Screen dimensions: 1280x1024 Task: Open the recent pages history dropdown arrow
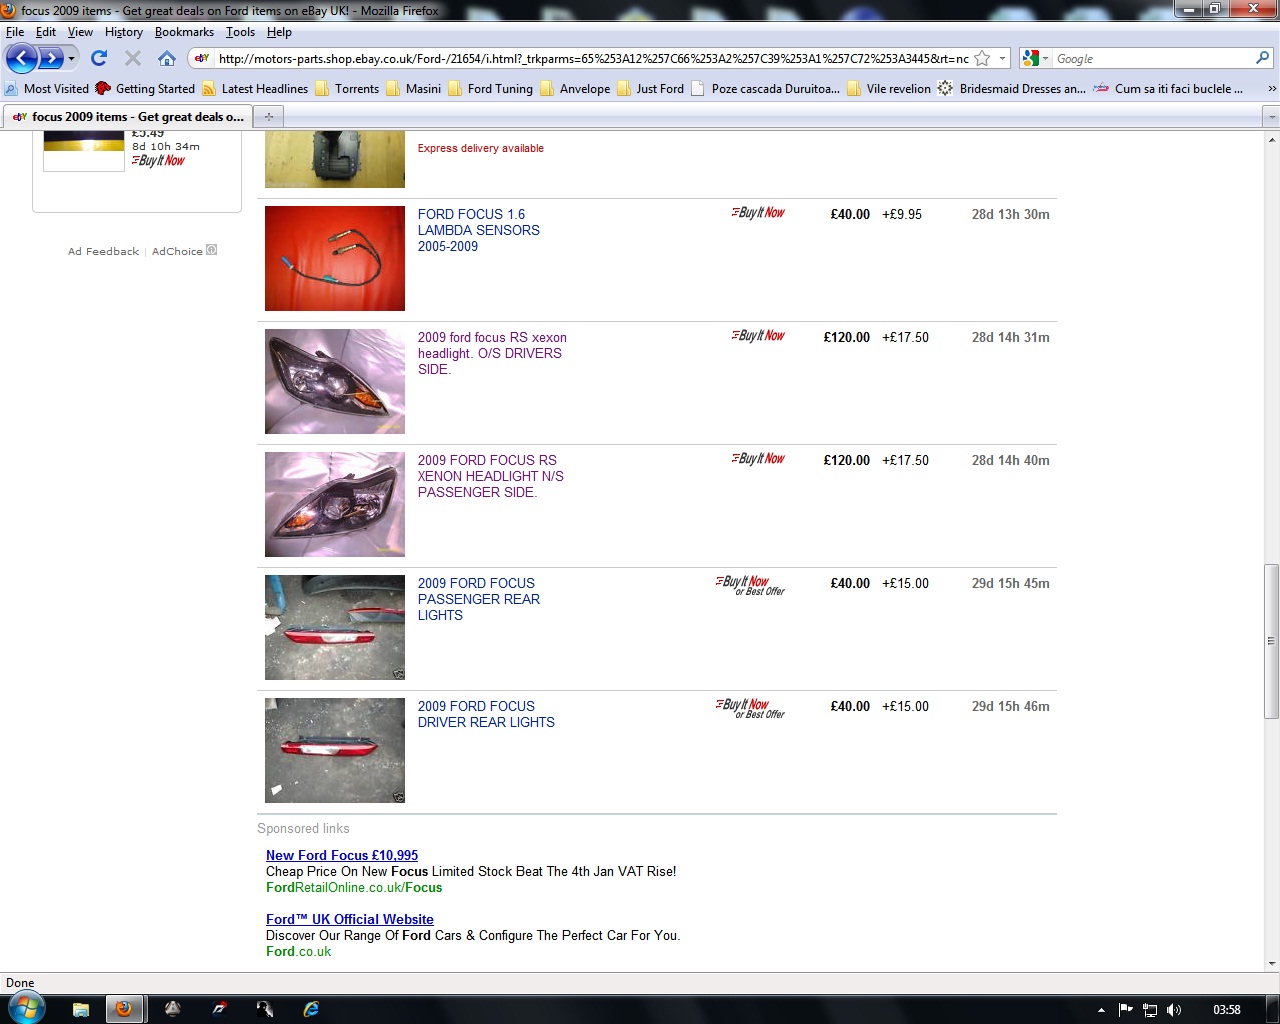click(72, 59)
